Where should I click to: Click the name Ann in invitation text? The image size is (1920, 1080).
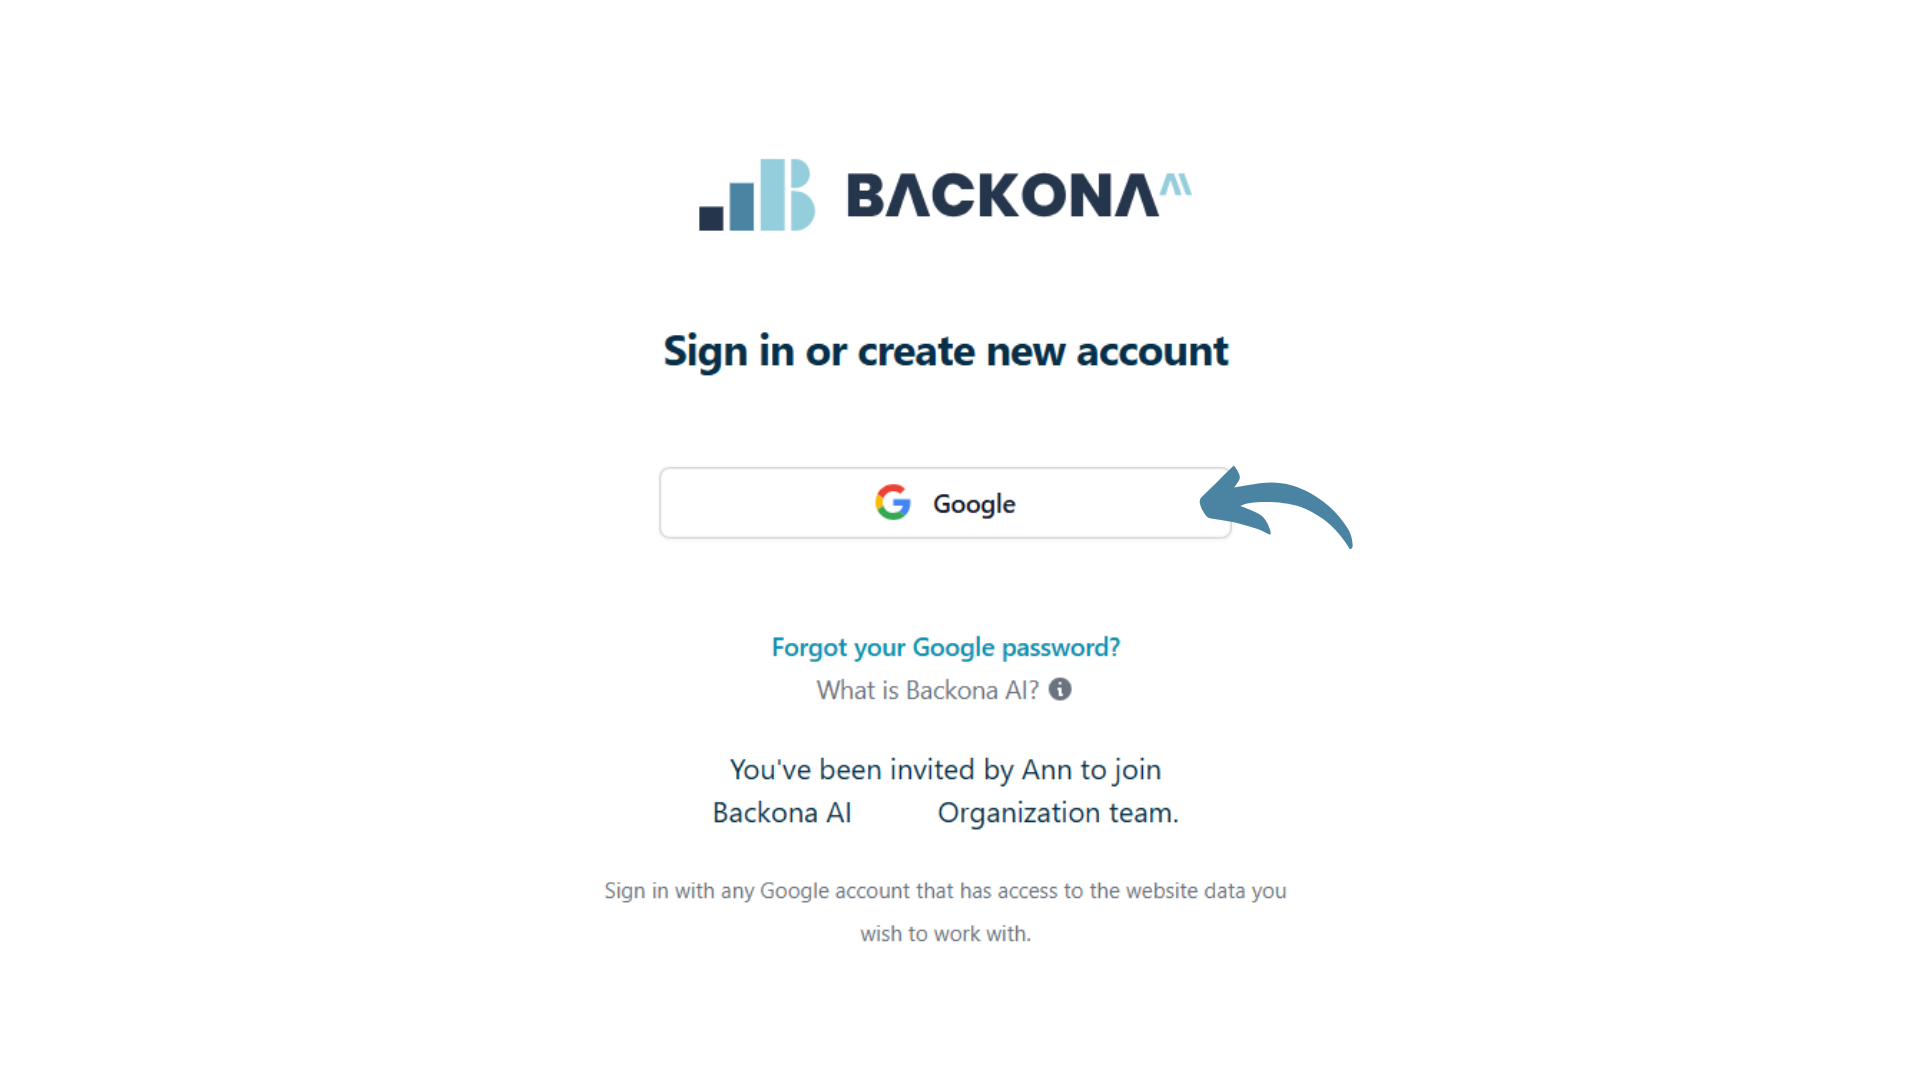click(x=1046, y=769)
